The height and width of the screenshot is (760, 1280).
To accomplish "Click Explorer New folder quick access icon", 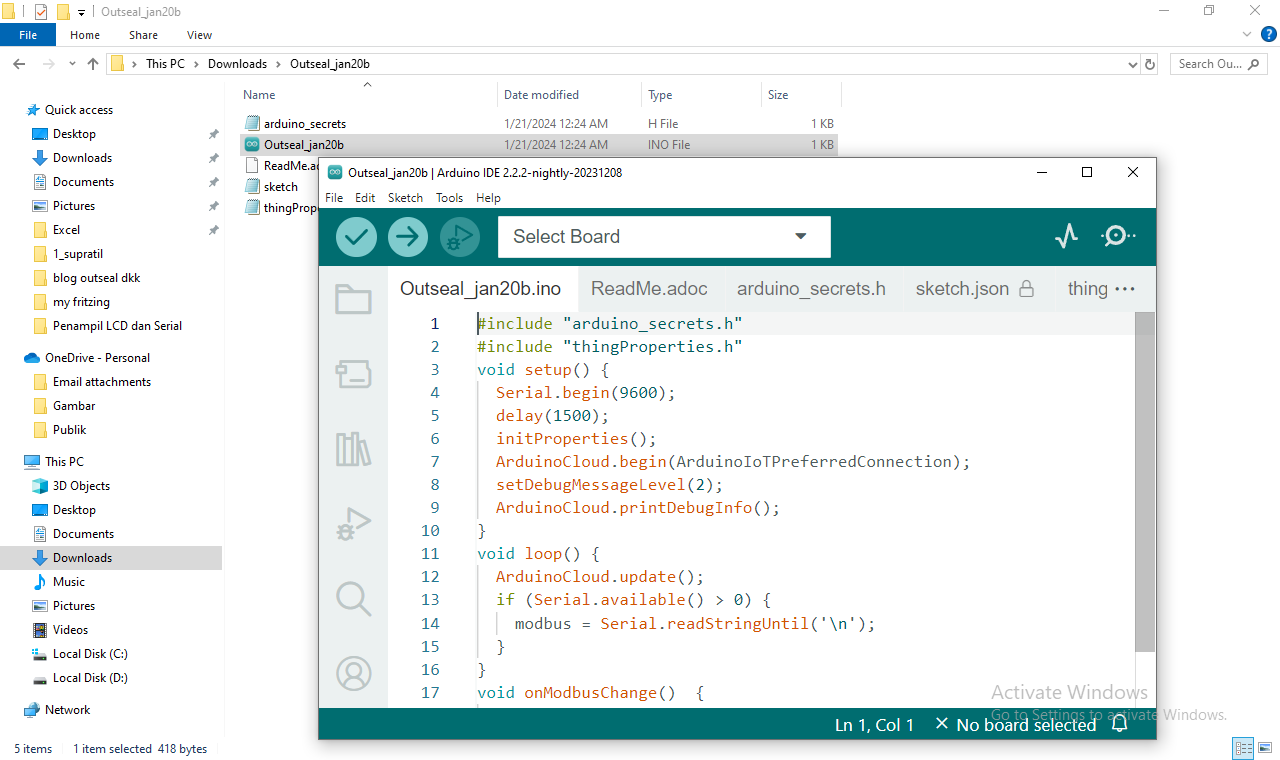I will coord(63,12).
